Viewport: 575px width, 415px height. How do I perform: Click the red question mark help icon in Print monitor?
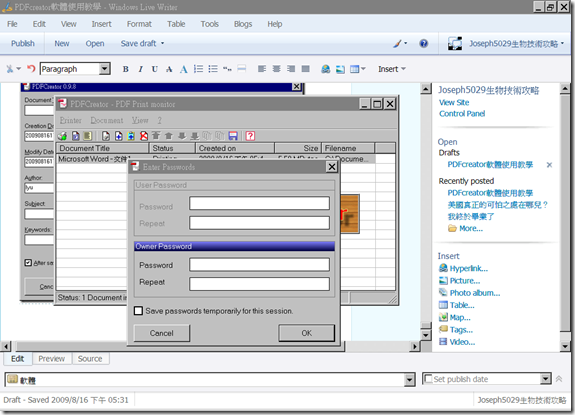pos(250,136)
